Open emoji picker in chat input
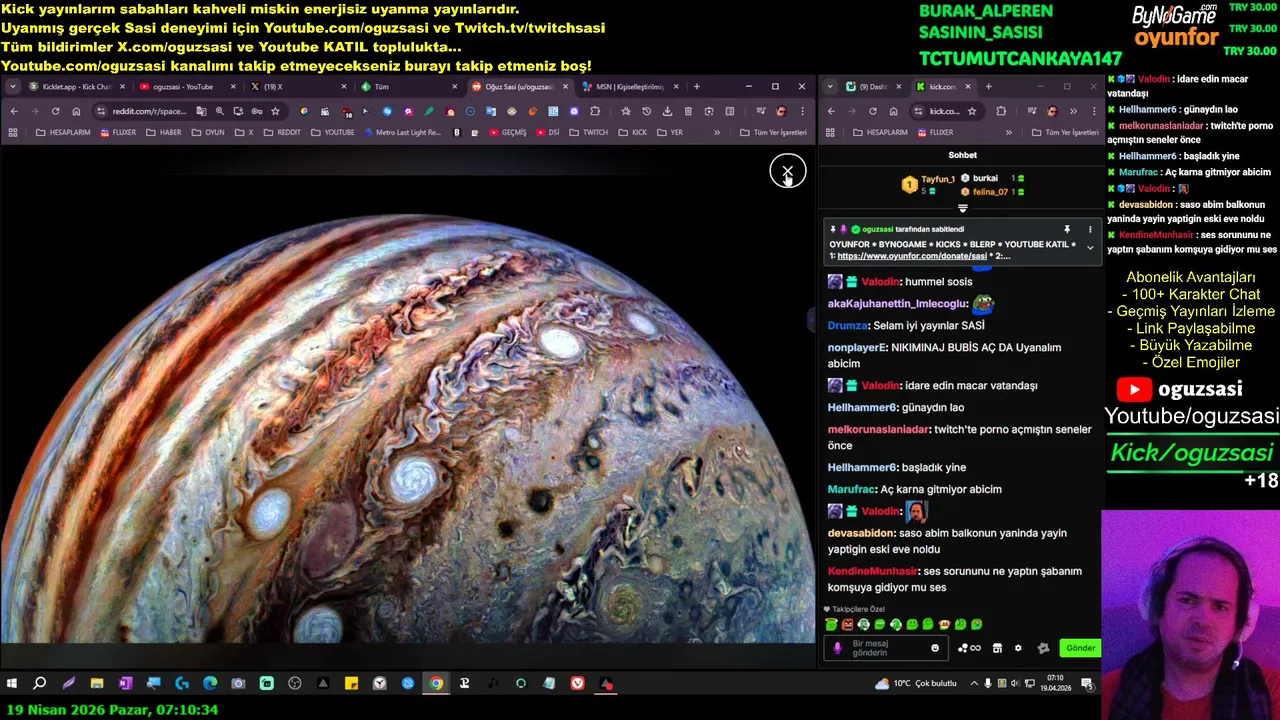The height and width of the screenshot is (720, 1280). [935, 648]
